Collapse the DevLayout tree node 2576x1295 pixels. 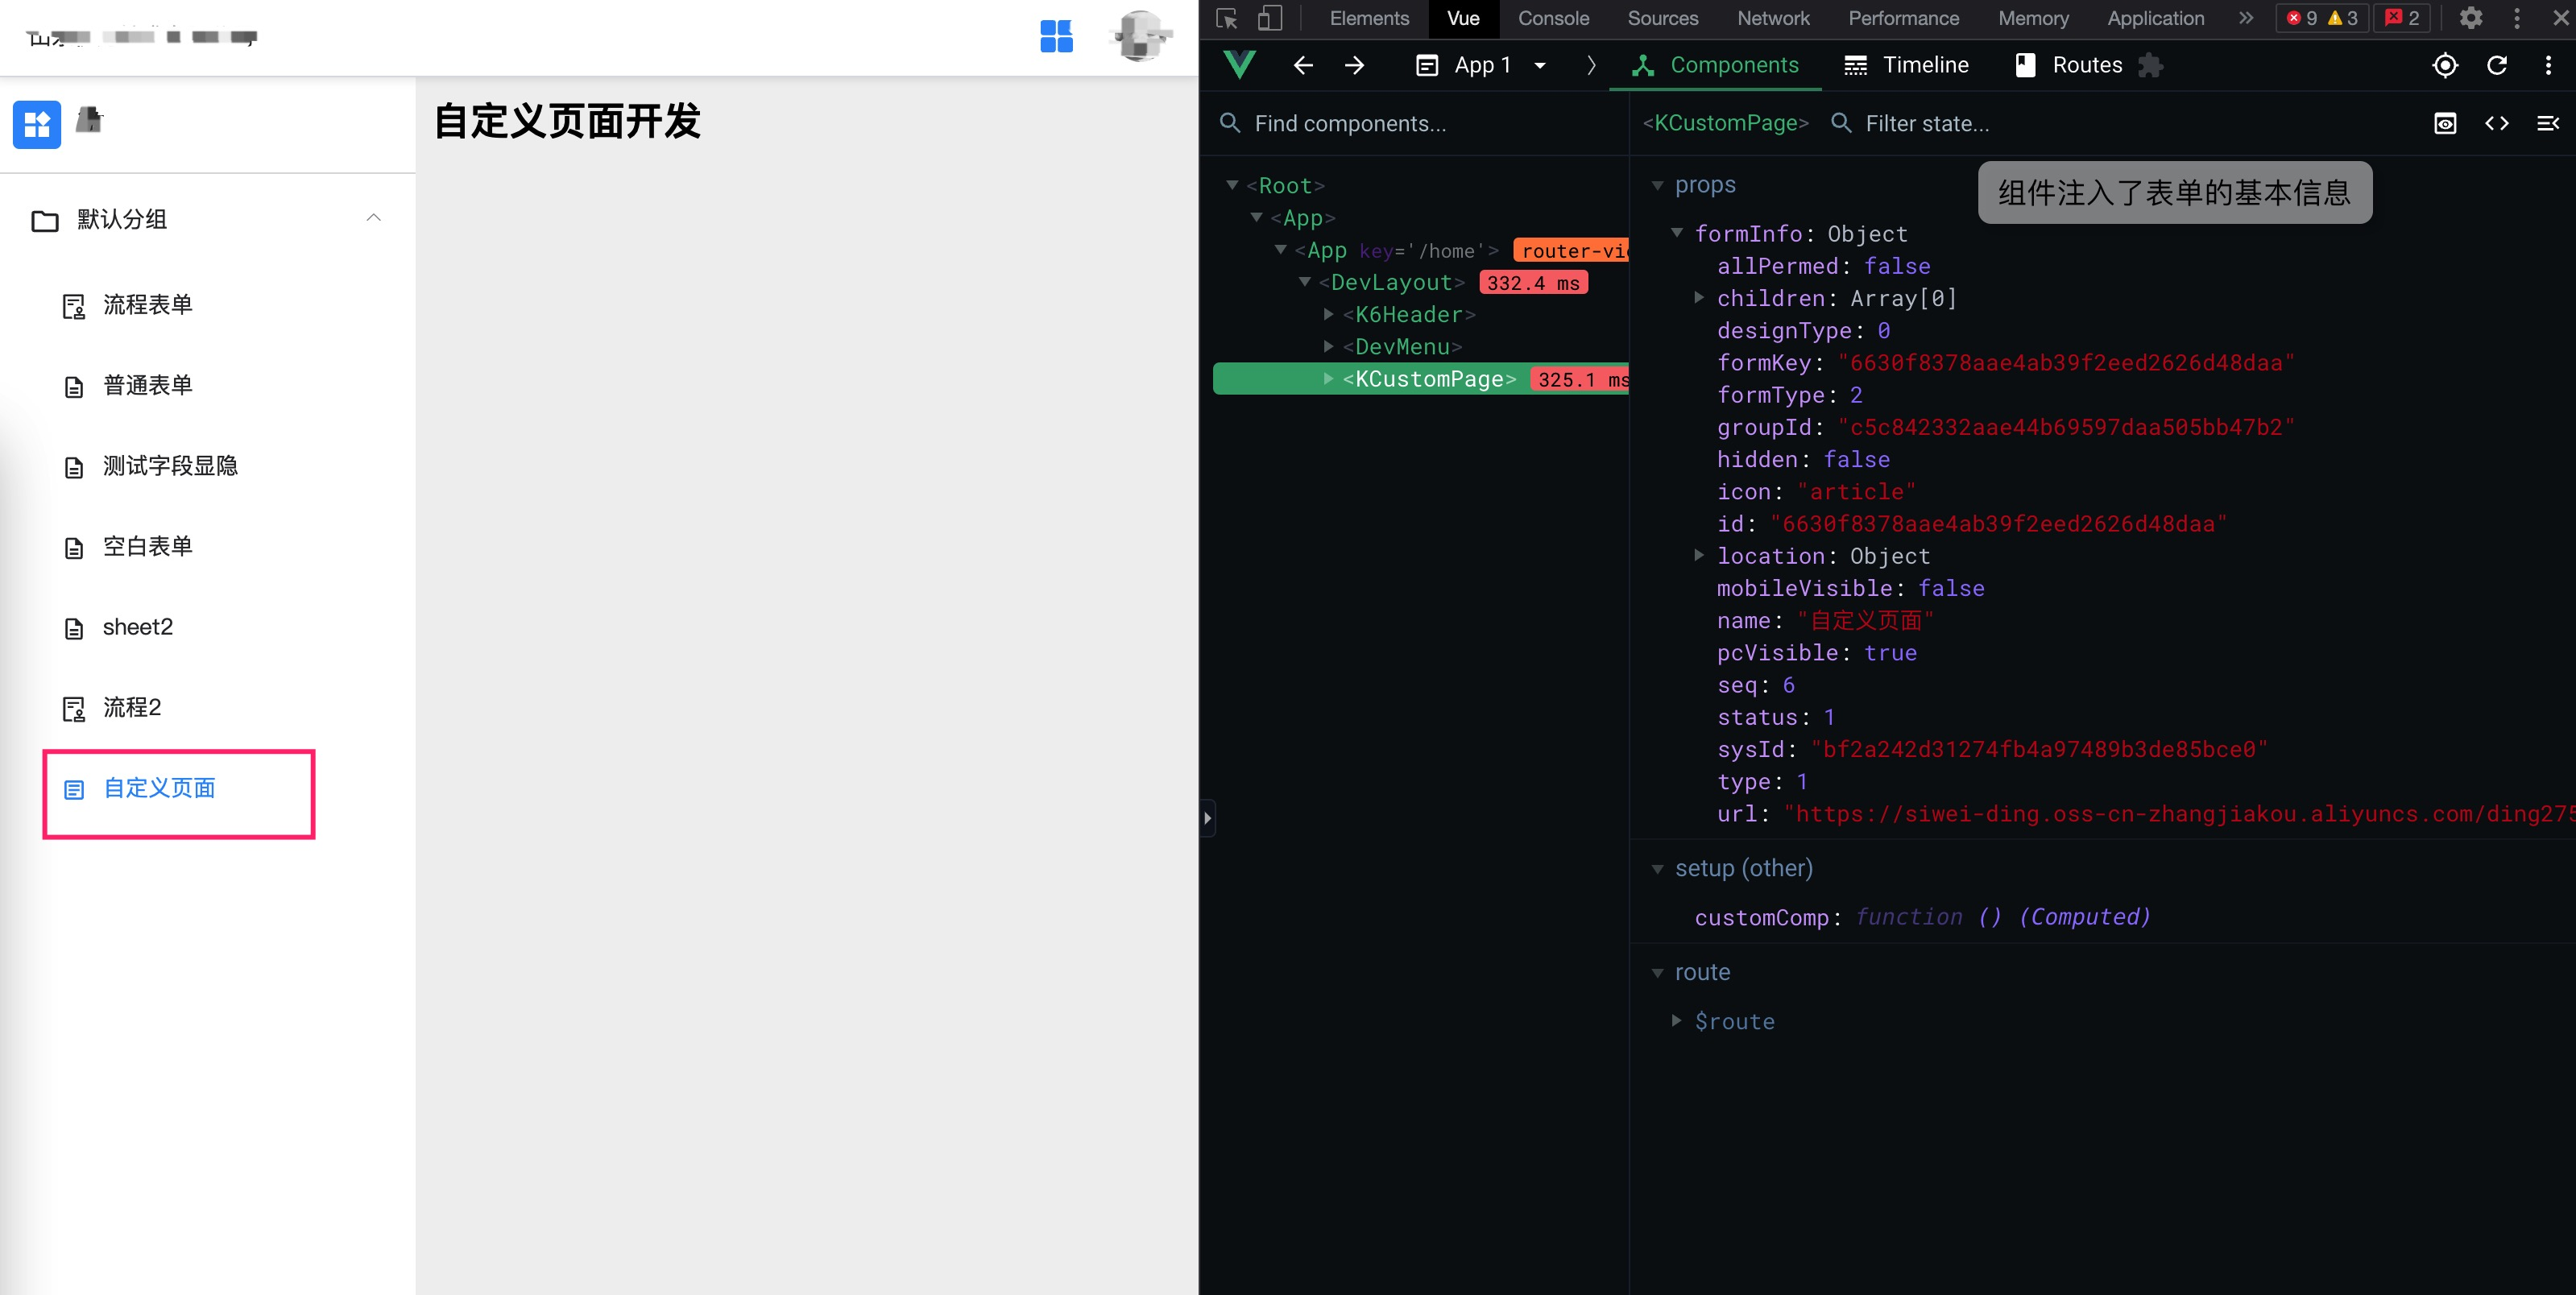(1304, 282)
